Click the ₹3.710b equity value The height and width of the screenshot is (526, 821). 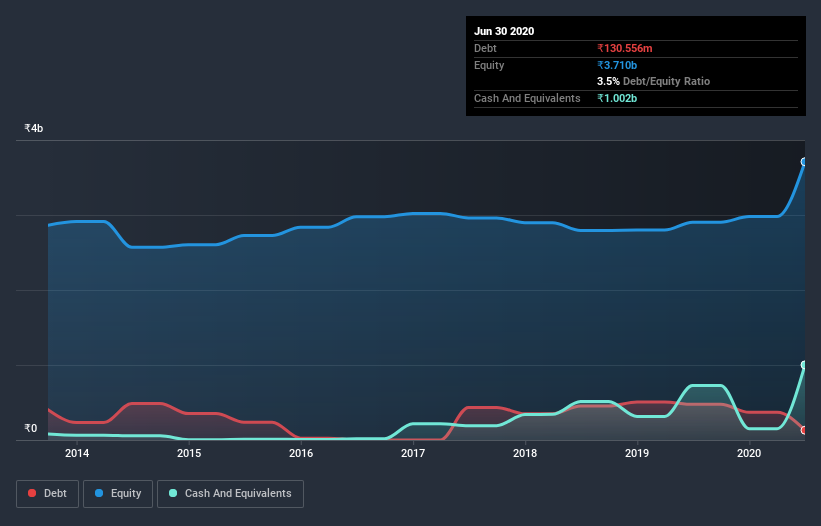(617, 65)
